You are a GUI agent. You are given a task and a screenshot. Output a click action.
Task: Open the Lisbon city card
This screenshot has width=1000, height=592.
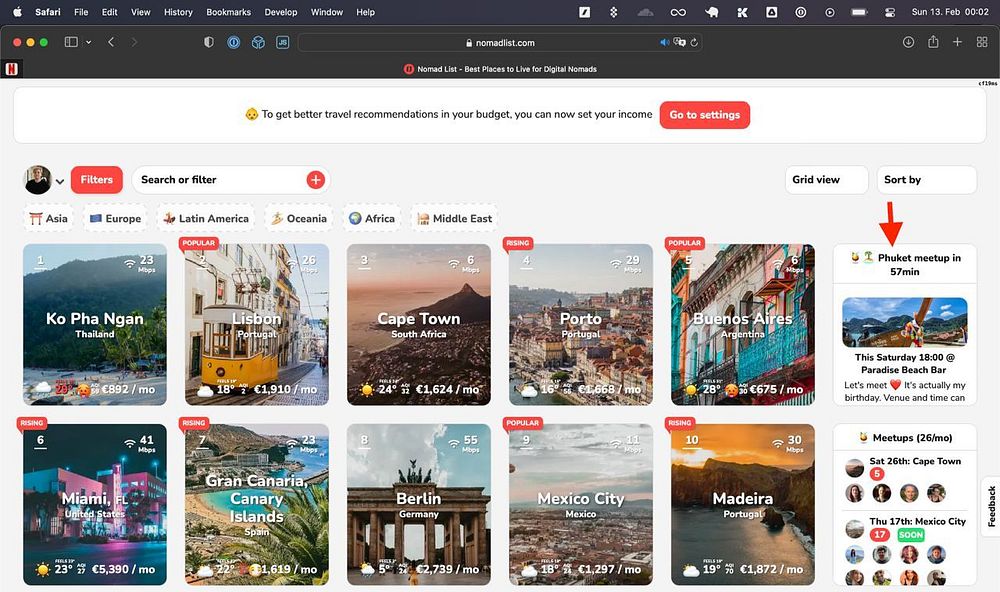(x=257, y=325)
